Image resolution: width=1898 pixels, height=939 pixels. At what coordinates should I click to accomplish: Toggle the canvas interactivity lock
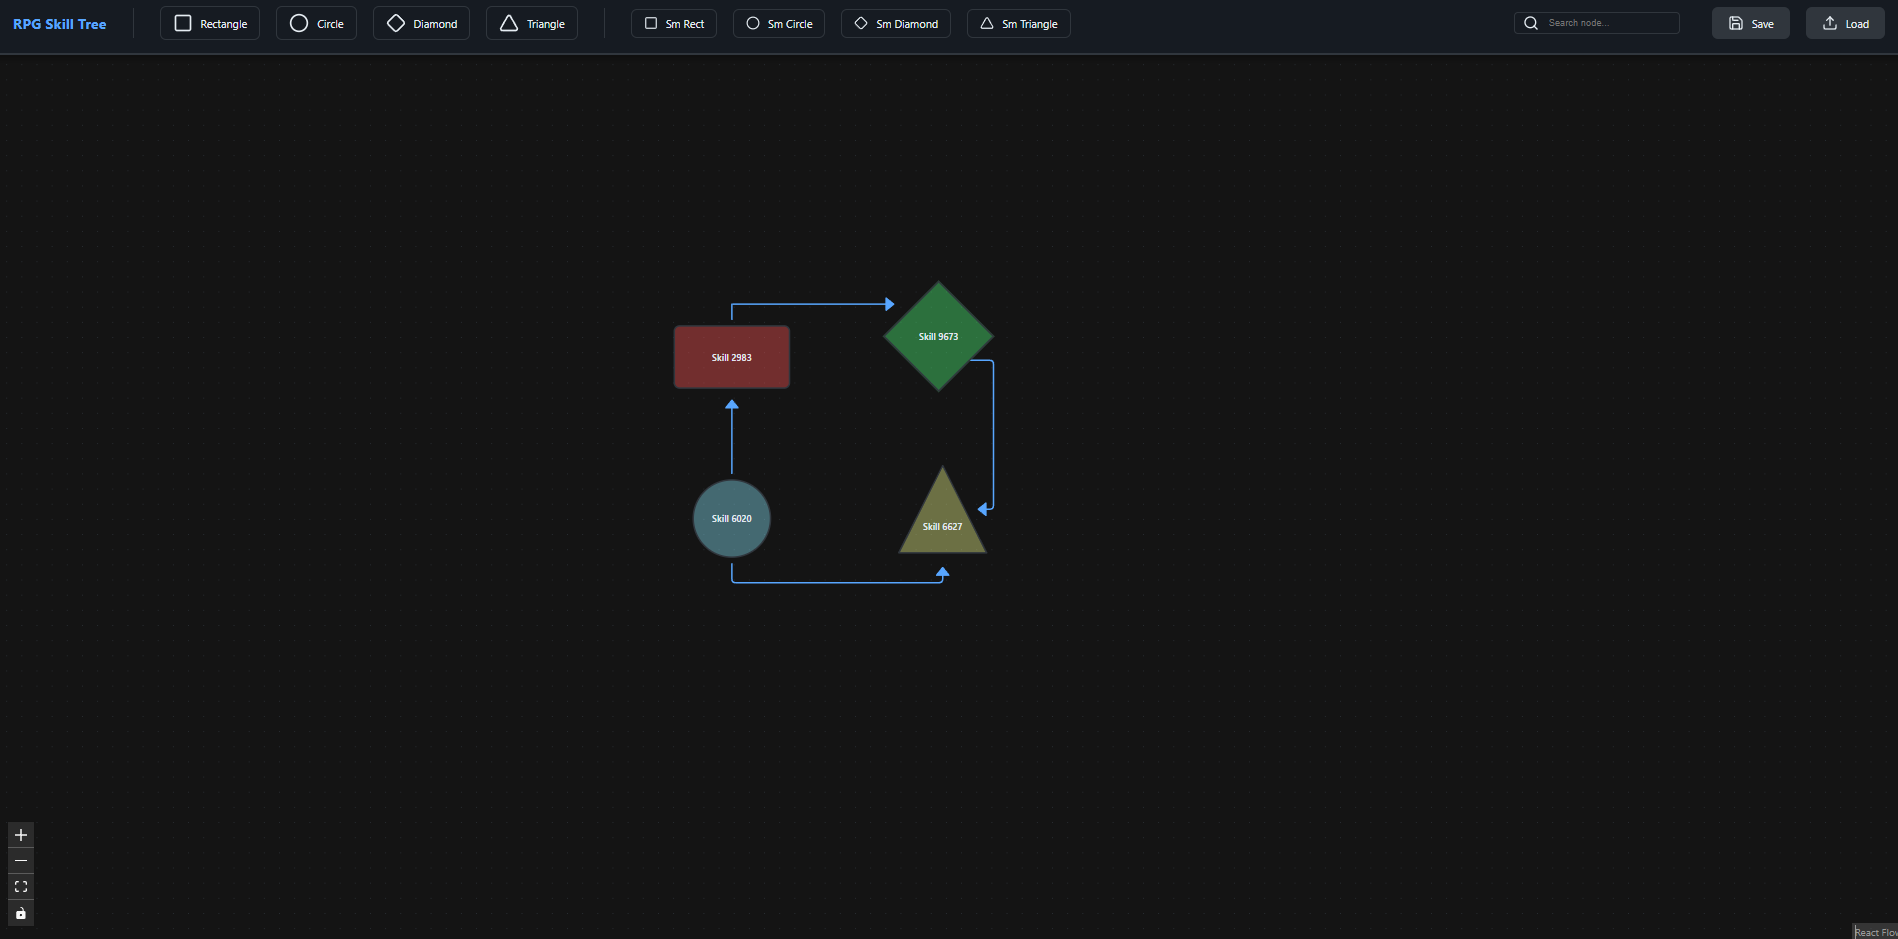coord(21,913)
